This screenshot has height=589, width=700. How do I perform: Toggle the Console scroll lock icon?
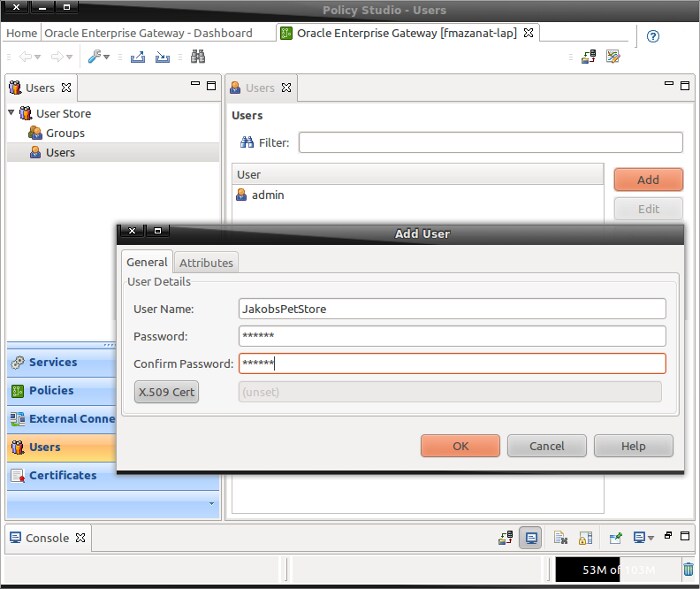(585, 538)
